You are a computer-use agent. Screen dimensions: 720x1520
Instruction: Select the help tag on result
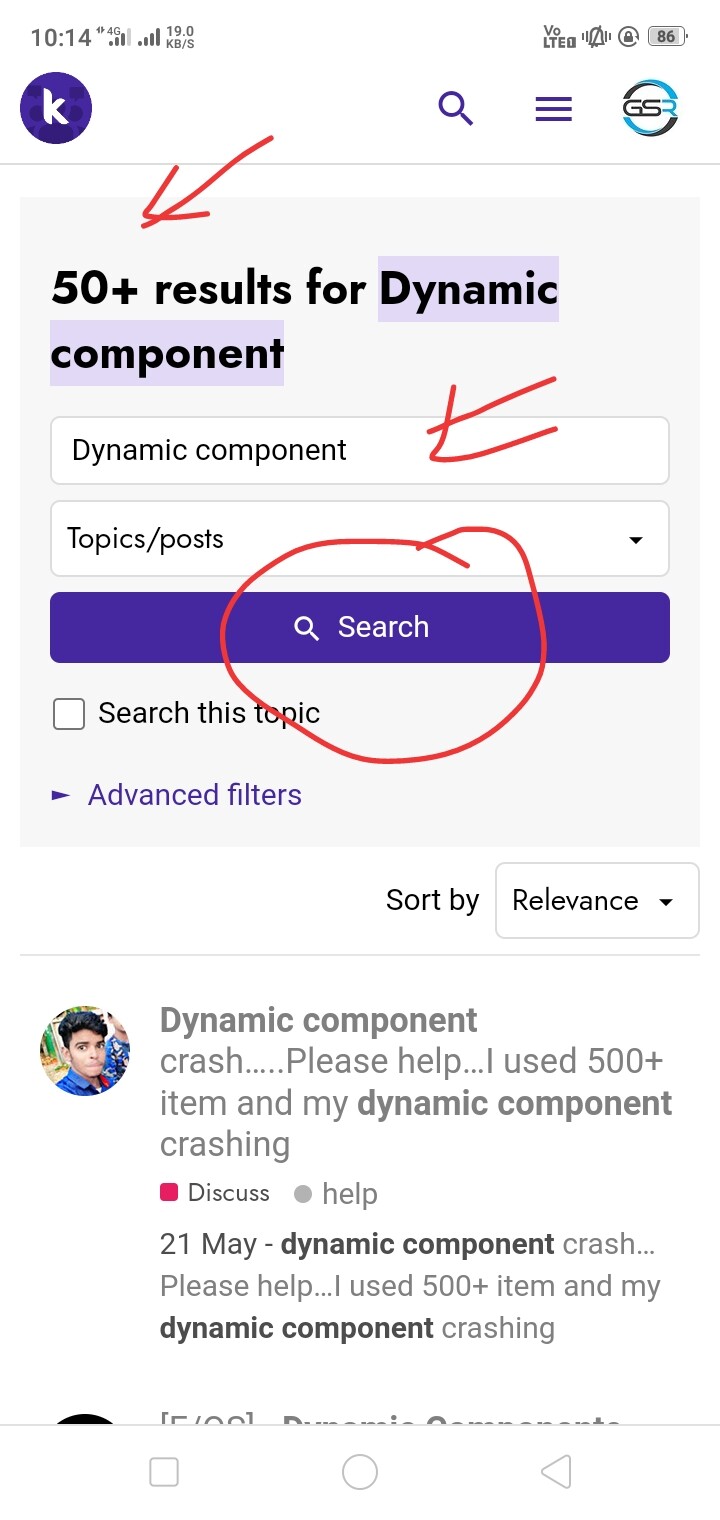pyautogui.click(x=348, y=1193)
